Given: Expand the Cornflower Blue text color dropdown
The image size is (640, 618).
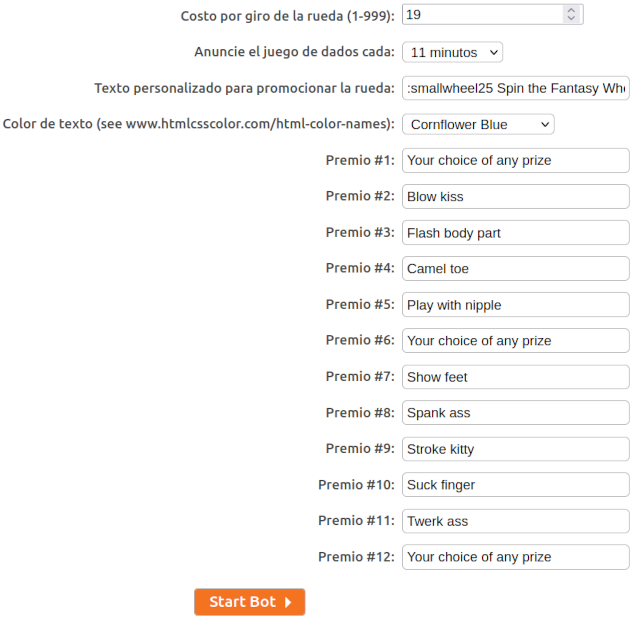Looking at the screenshot, I should [x=478, y=124].
